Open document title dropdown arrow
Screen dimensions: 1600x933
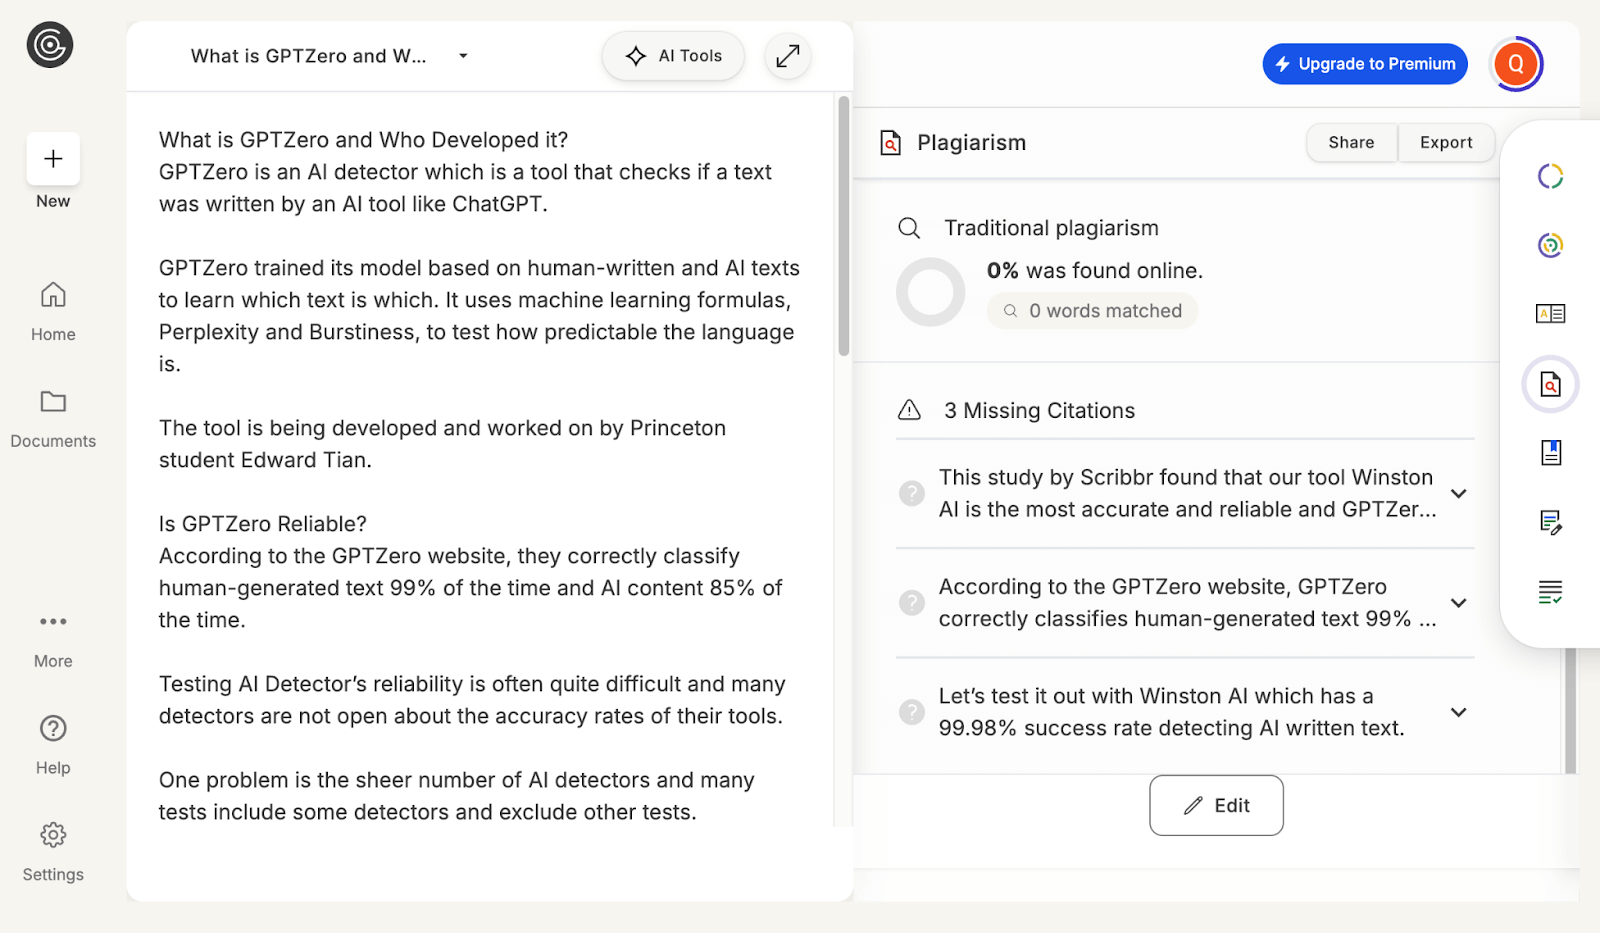(463, 56)
